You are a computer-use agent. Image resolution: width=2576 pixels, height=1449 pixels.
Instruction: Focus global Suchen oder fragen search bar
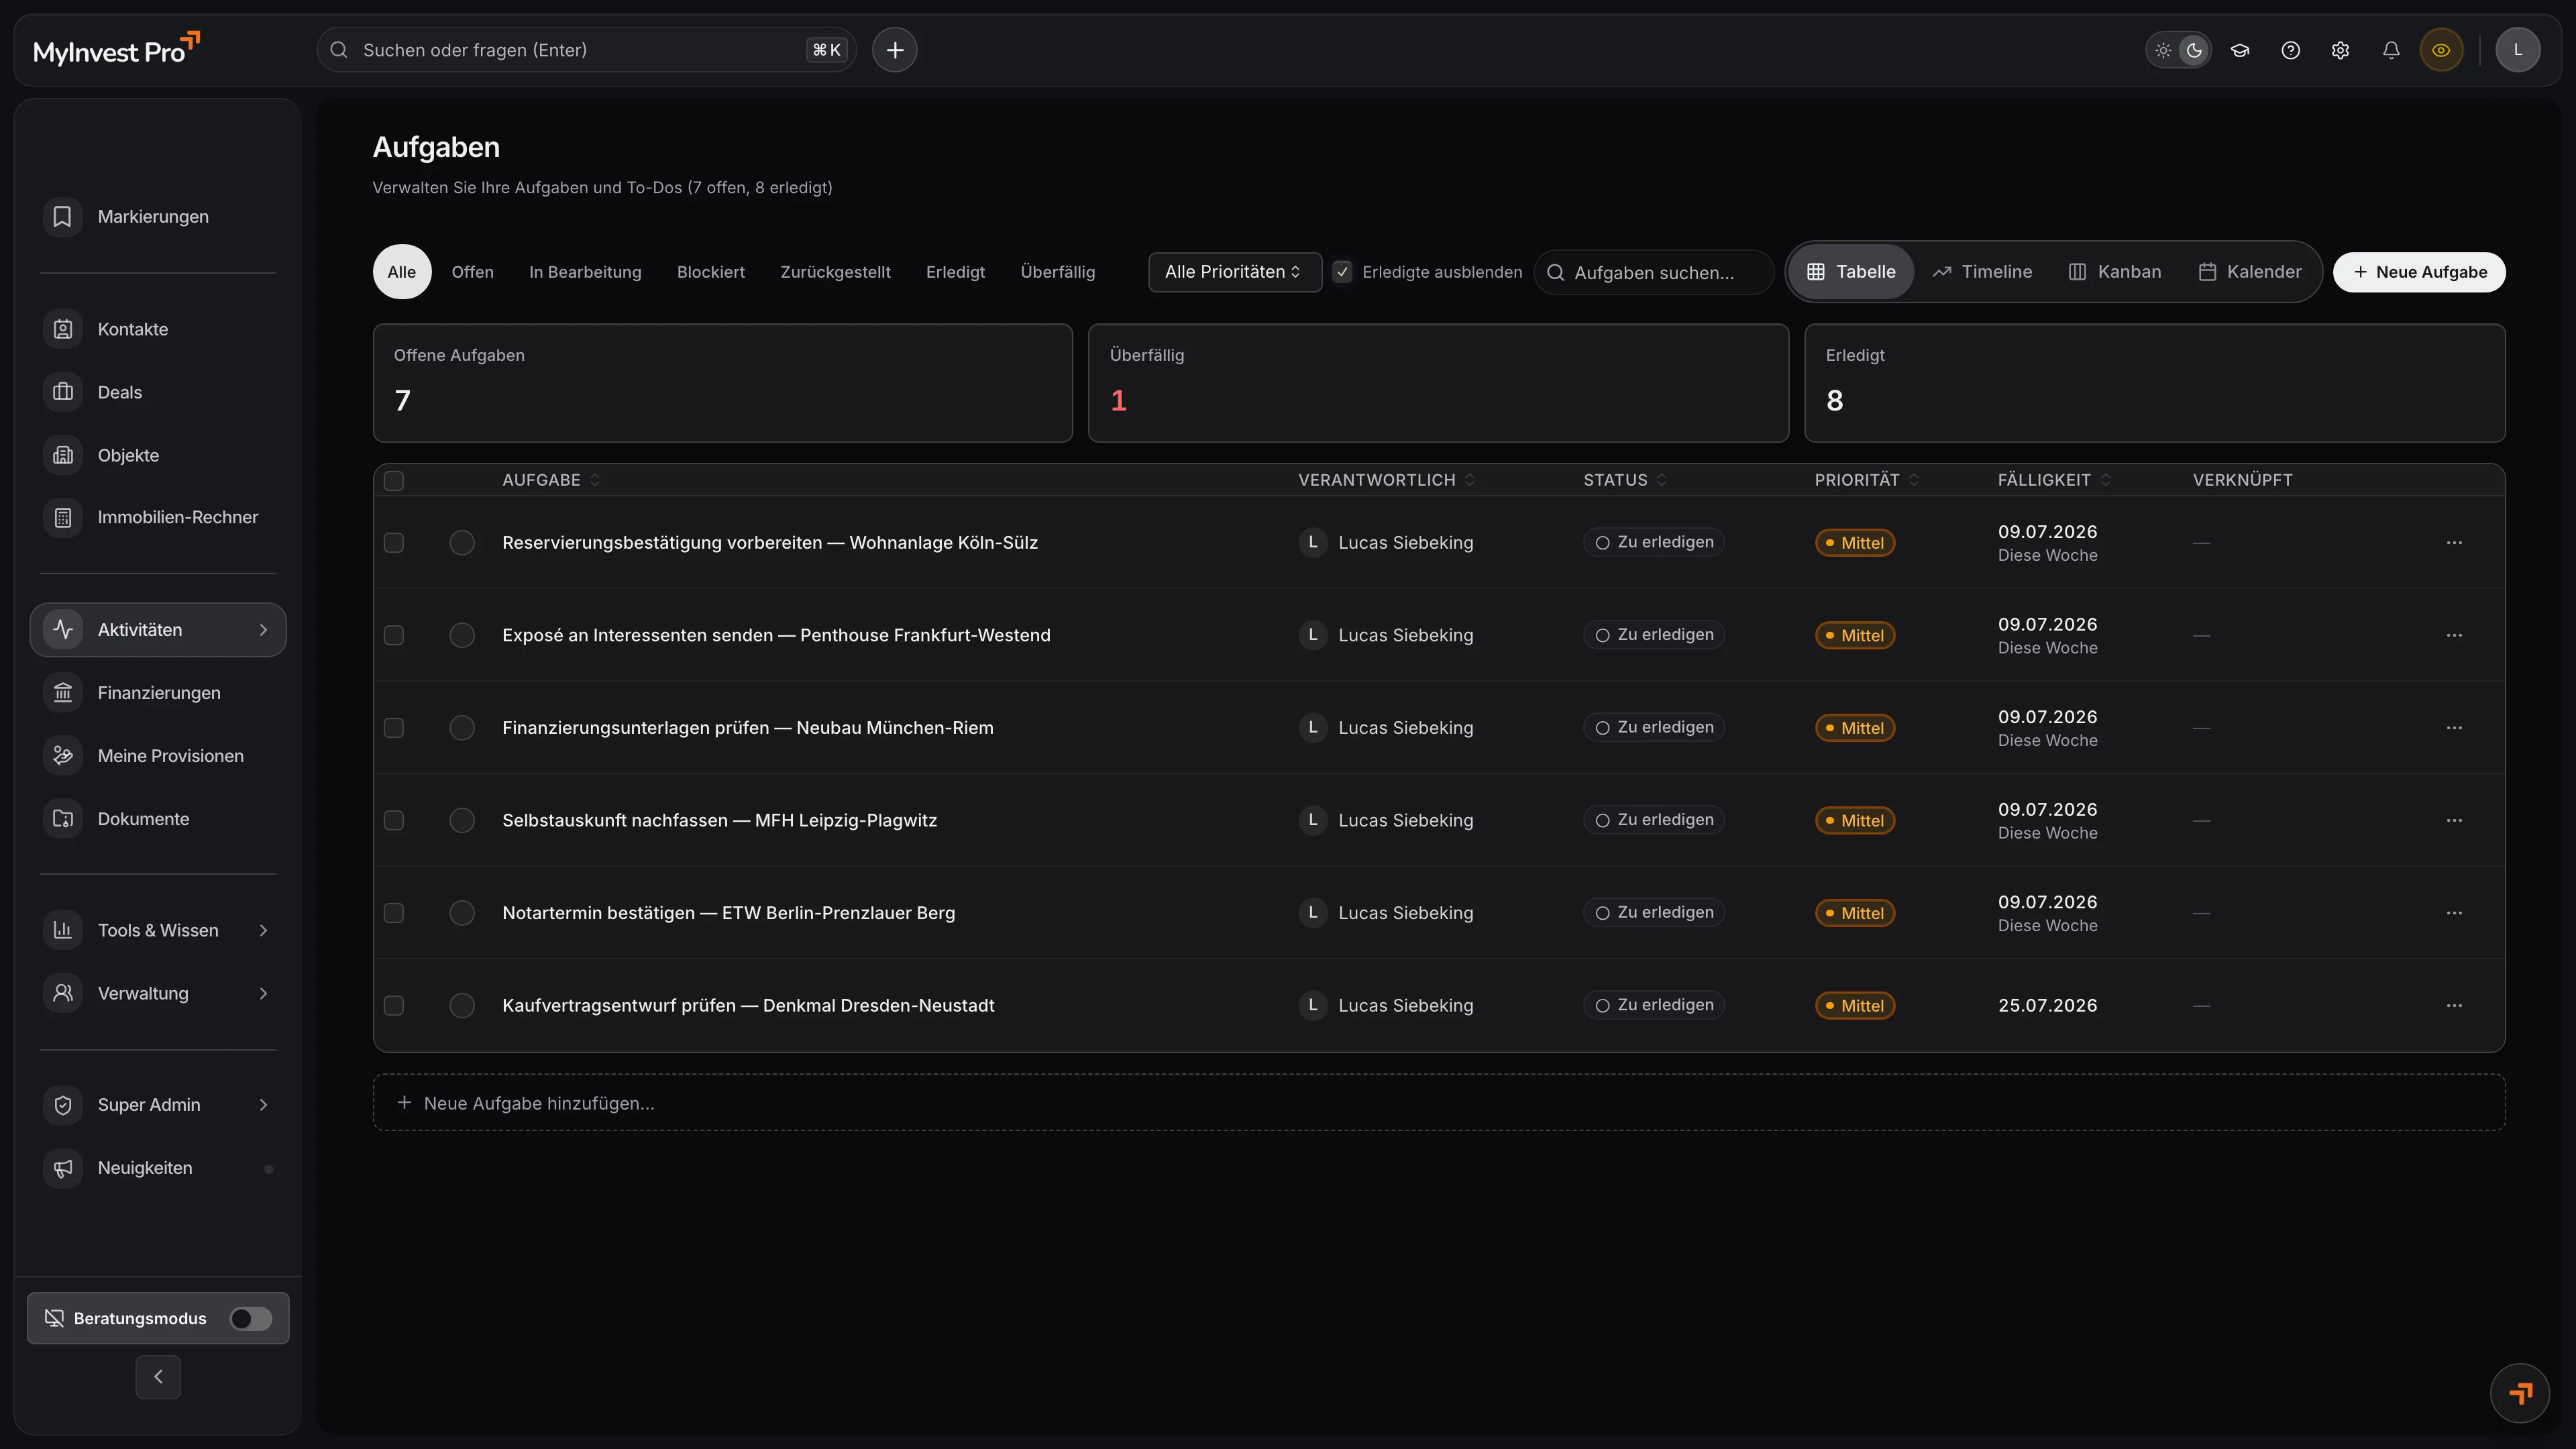[586, 50]
